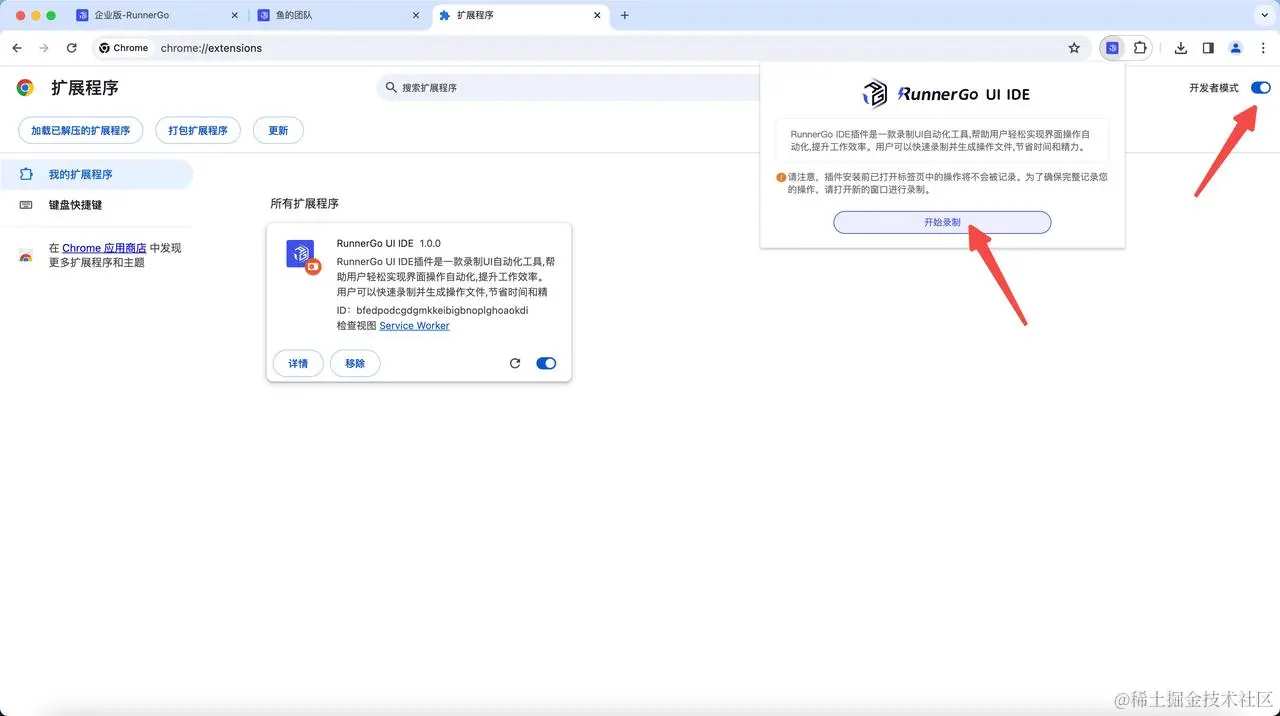Close the 企业版-RunnerGo tab
Image resolution: width=1280 pixels, height=716 pixels.
235,16
